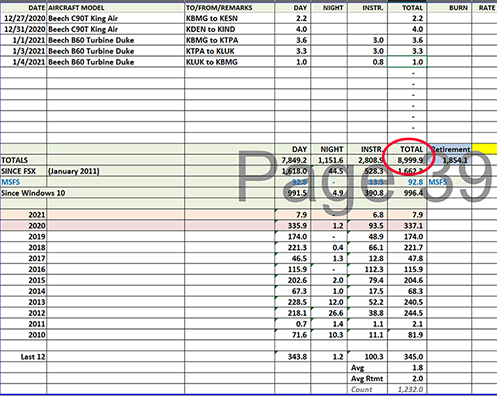Select the 2010 total 81.9 cell
Viewport: 497px width, 396px height.
click(x=407, y=335)
